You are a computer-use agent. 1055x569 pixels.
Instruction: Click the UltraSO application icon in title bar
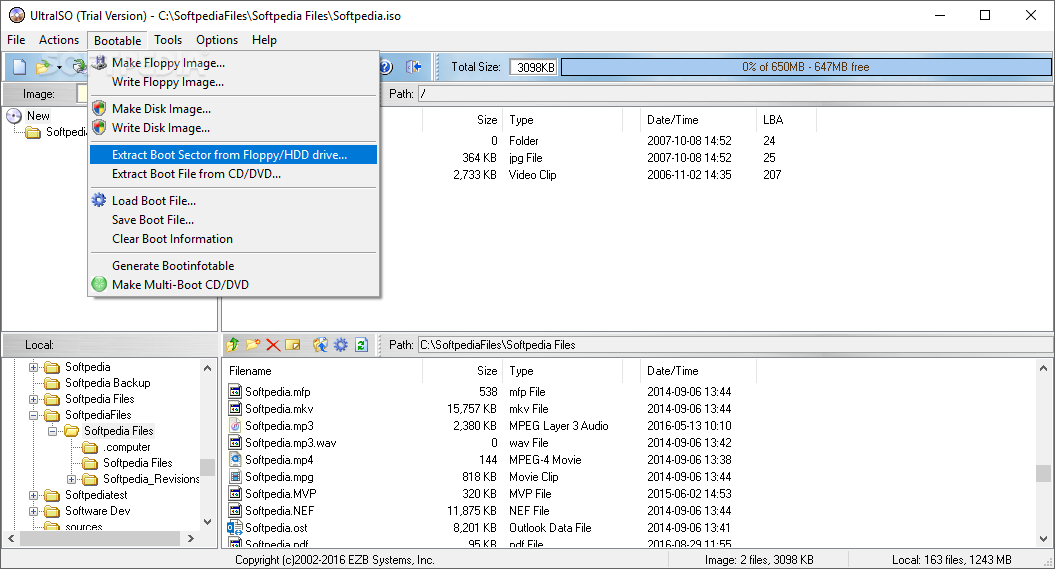(16, 15)
